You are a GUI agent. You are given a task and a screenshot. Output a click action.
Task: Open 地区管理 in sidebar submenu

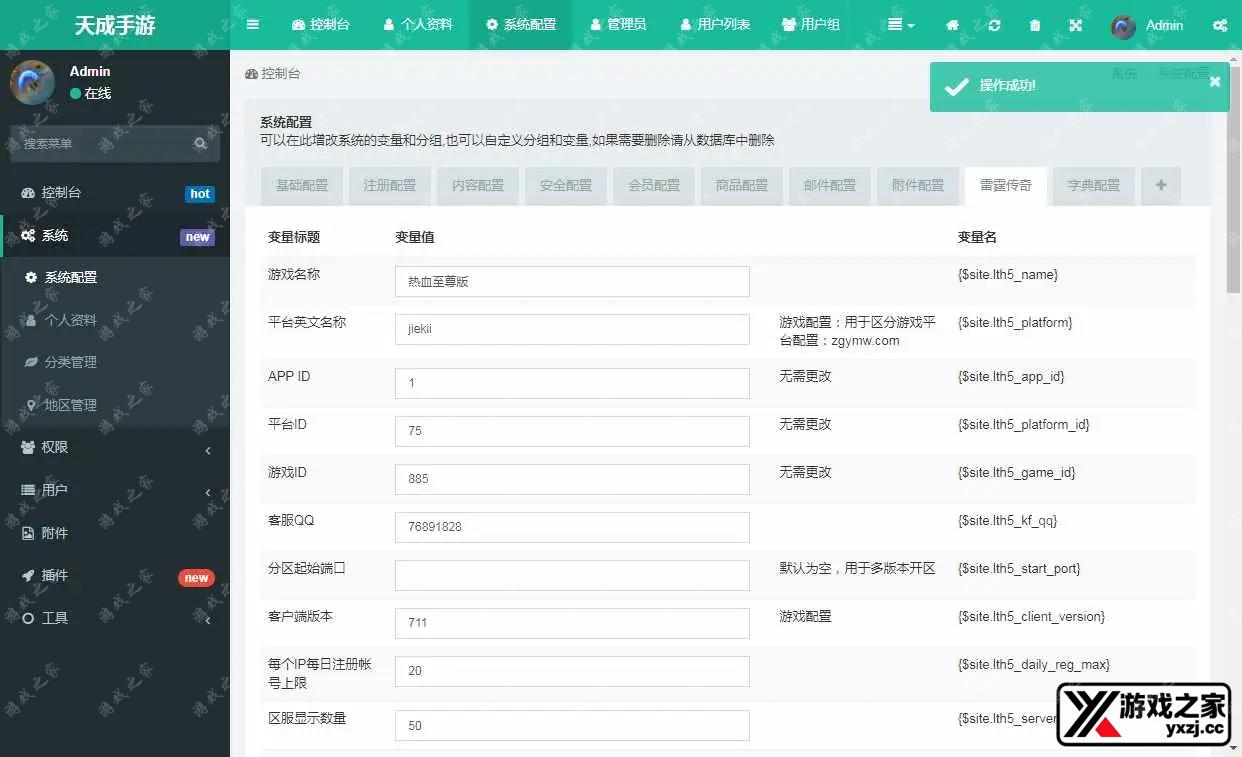click(115, 405)
